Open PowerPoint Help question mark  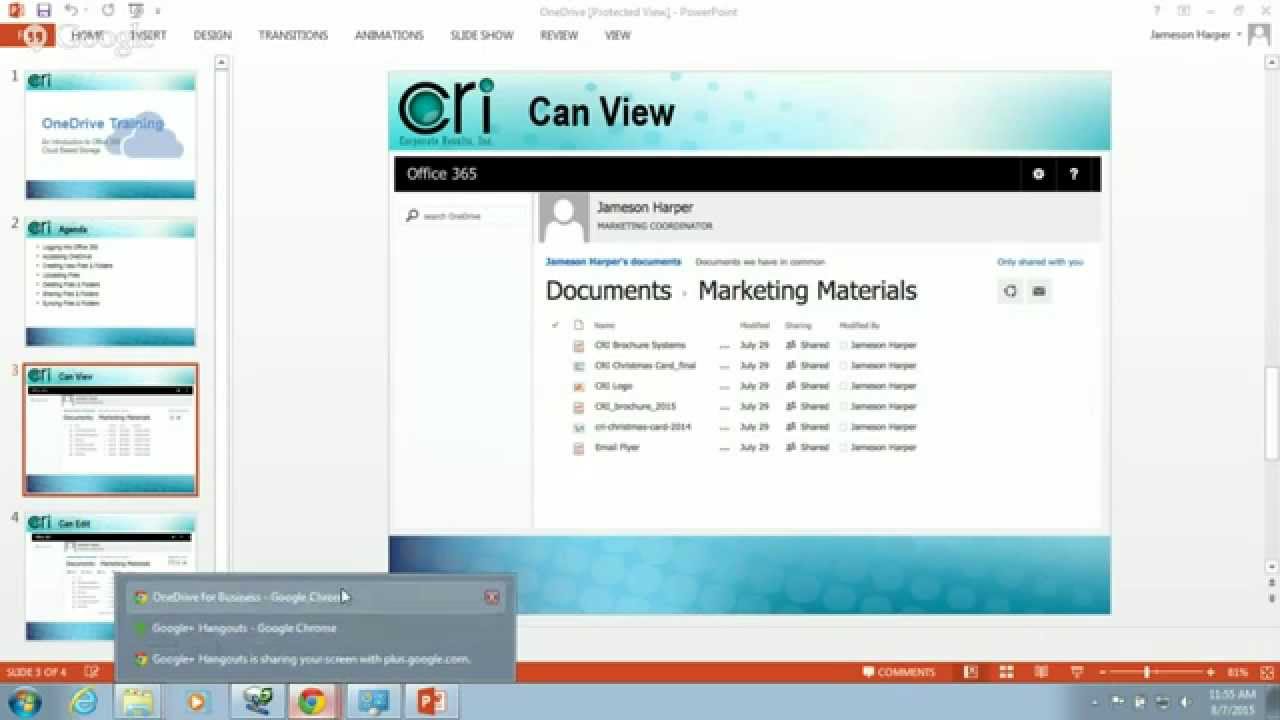coord(1158,10)
